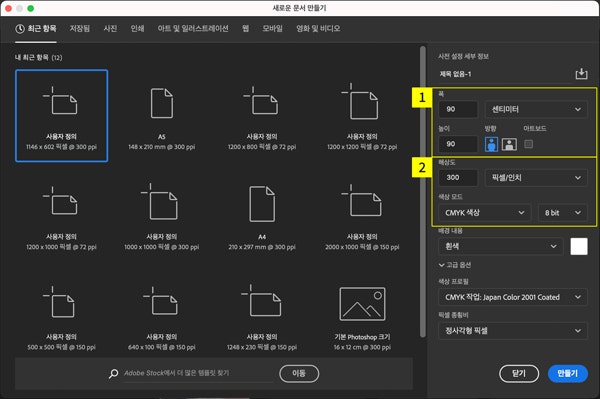The image size is (600, 399).
Task: Open the 정사각형 픽셀 aspect ratio dropdown
Action: click(x=513, y=331)
